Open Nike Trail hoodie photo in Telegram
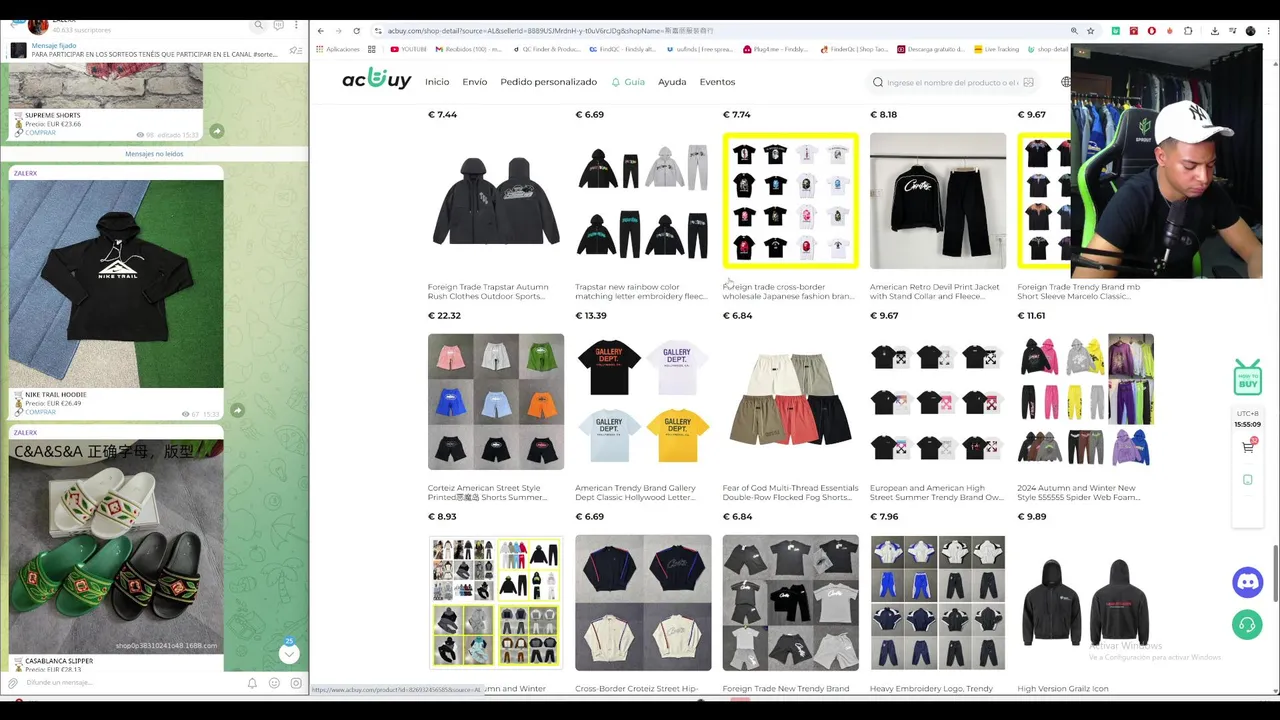This screenshot has width=1280, height=720. click(116, 283)
